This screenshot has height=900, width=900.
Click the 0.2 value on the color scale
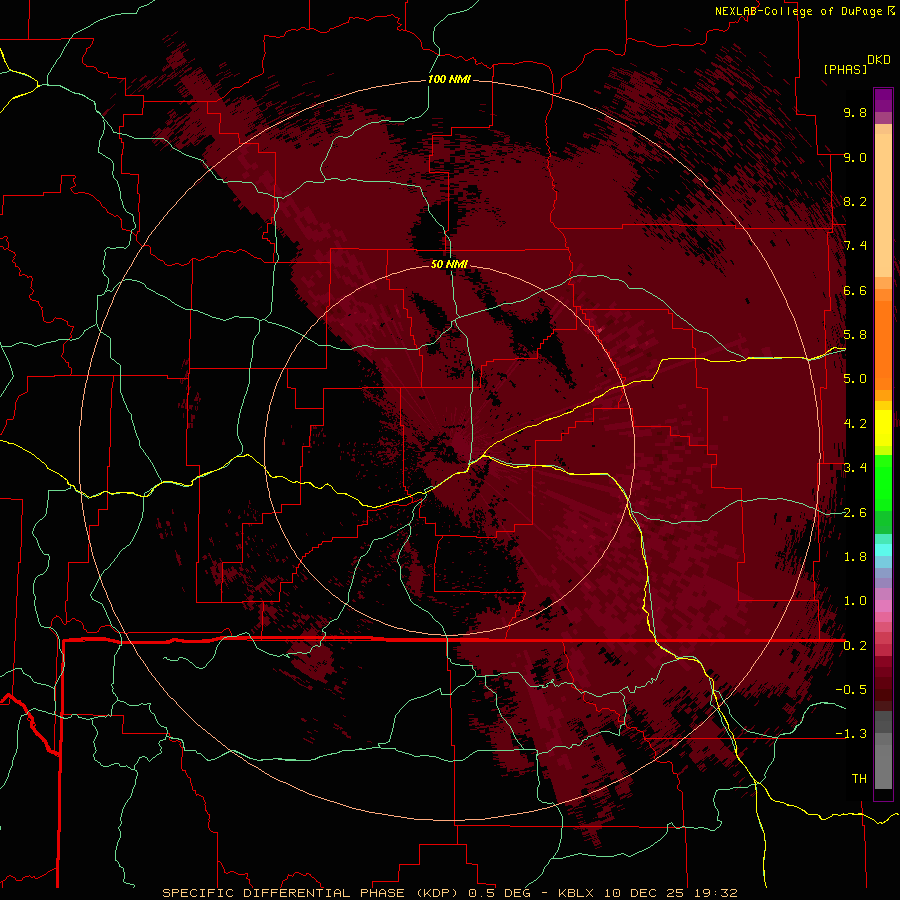(x=855, y=646)
